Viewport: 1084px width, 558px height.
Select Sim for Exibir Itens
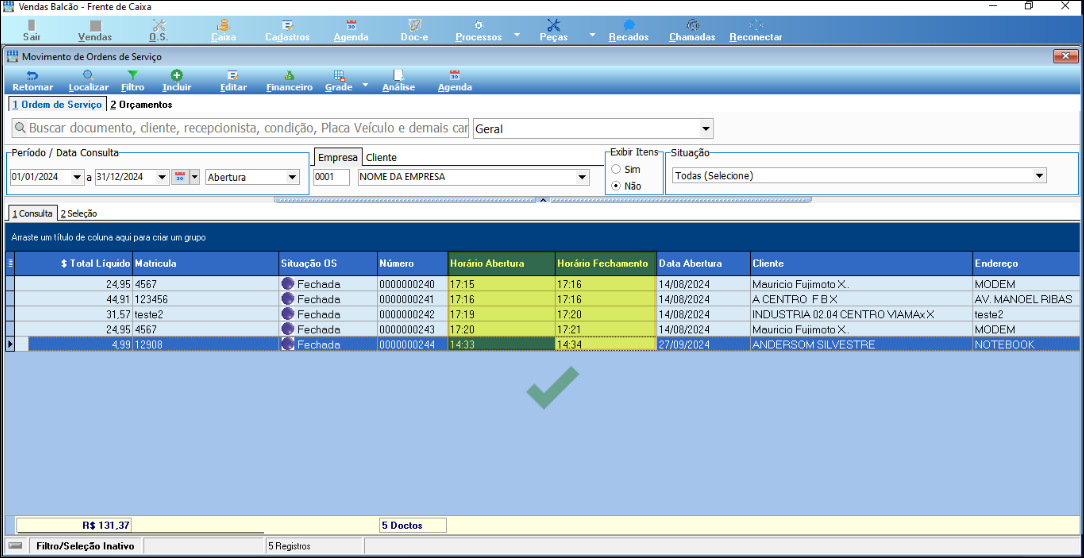tap(616, 169)
